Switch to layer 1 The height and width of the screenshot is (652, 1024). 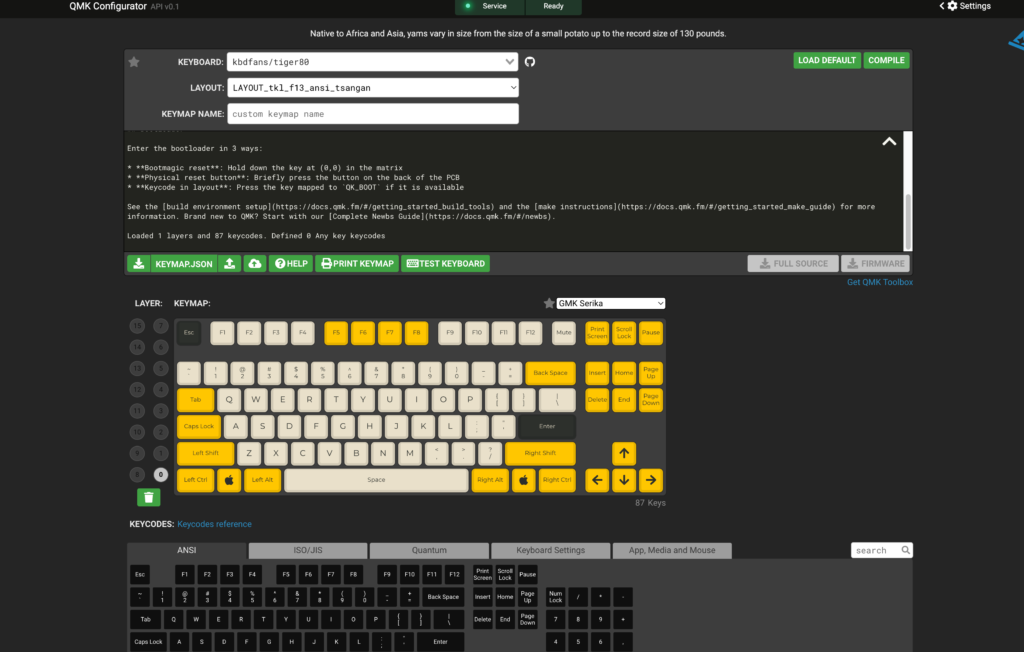click(161, 453)
